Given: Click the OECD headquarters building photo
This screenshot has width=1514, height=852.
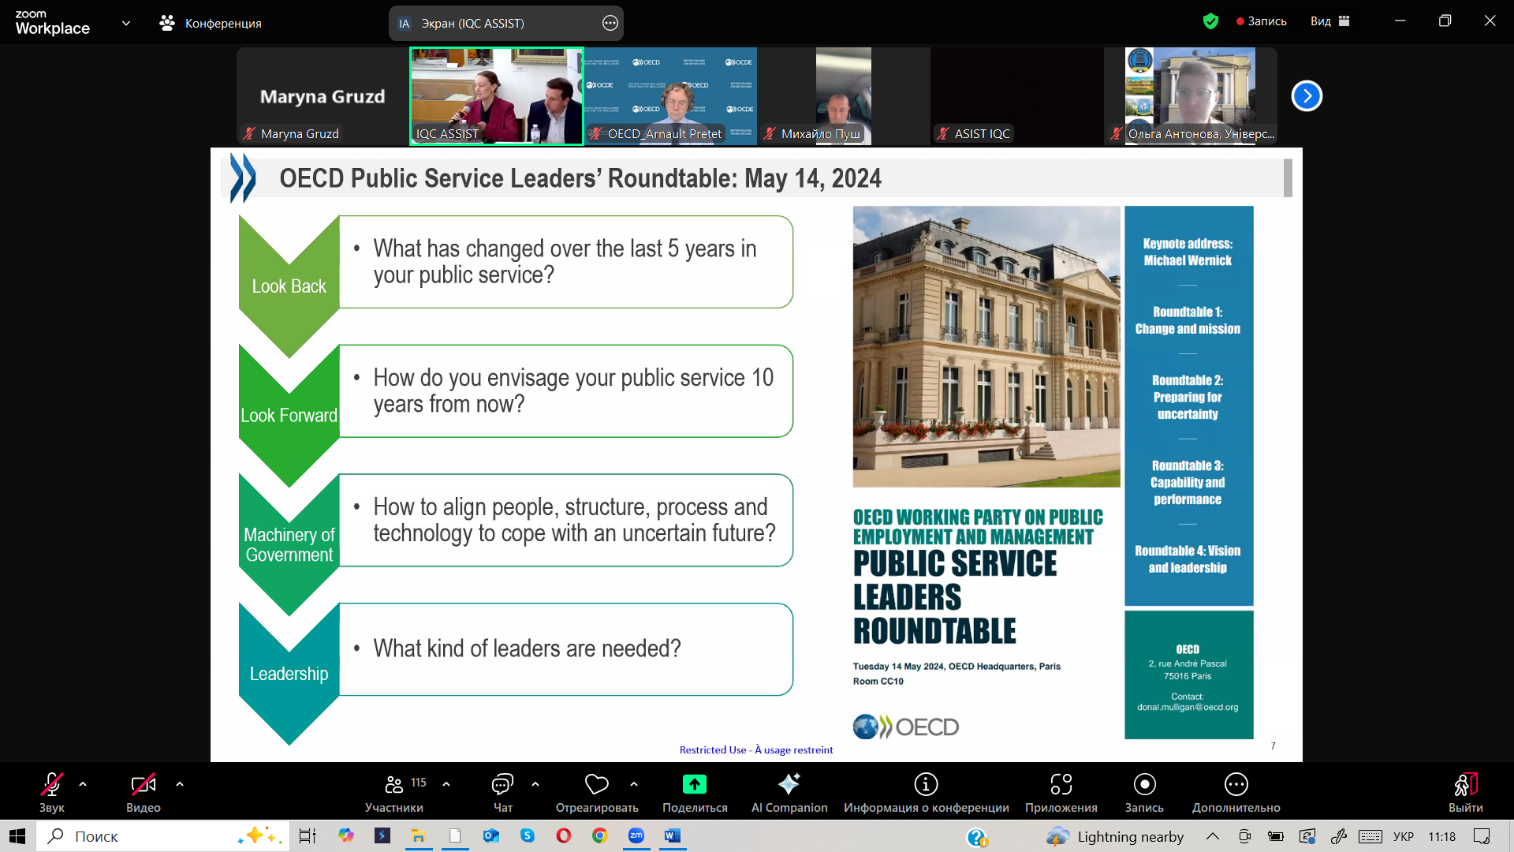Looking at the screenshot, I should (x=986, y=347).
